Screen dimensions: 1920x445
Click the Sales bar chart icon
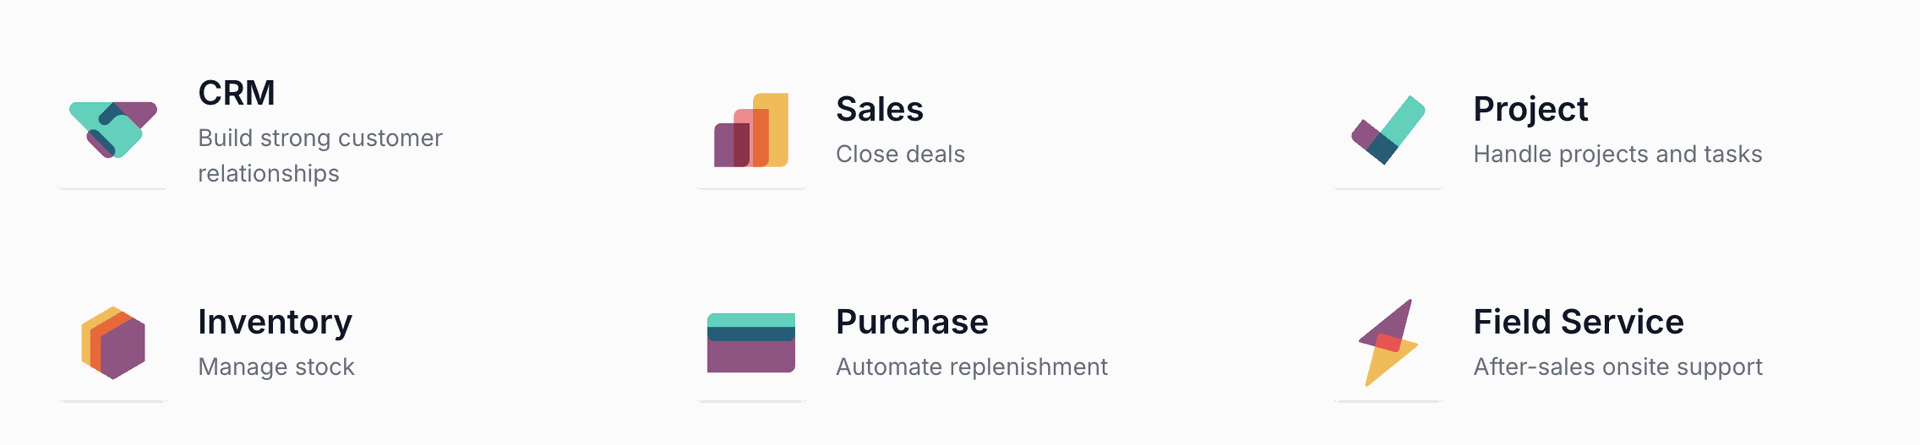[751, 130]
